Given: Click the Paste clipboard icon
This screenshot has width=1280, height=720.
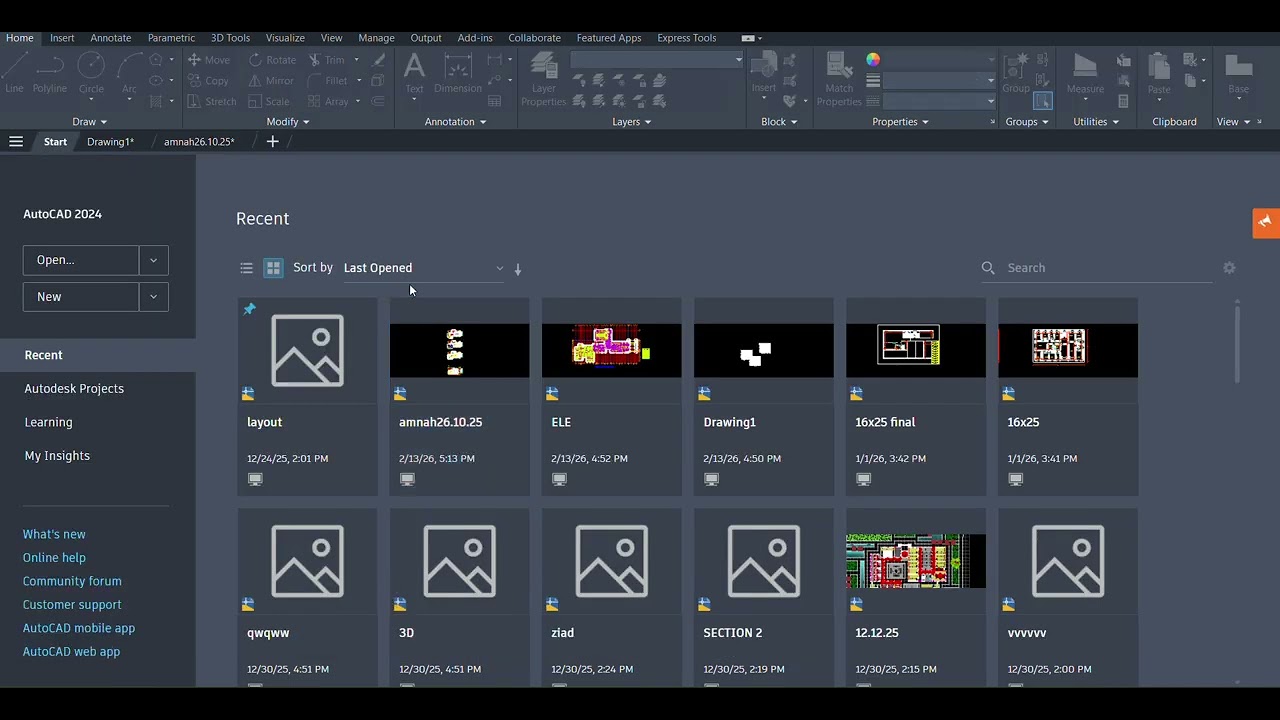Looking at the screenshot, I should 1159,73.
